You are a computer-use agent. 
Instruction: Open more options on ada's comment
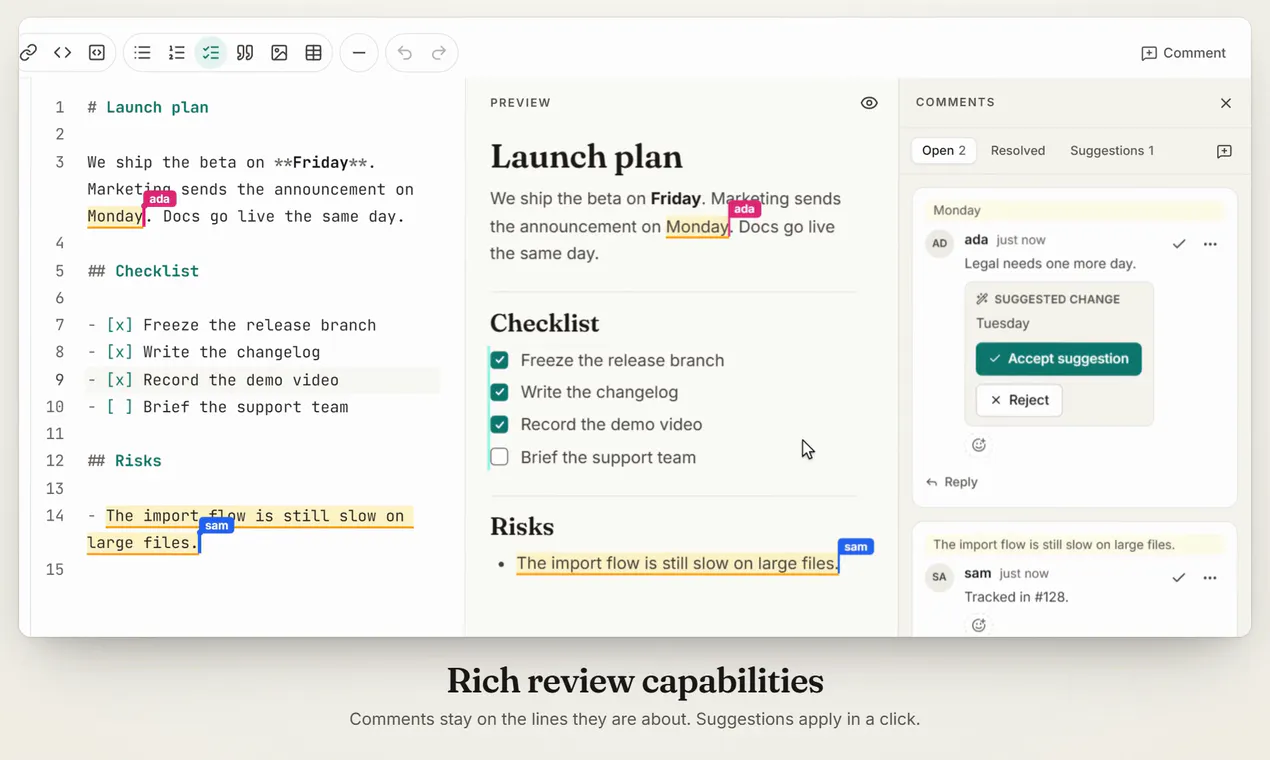1211,244
